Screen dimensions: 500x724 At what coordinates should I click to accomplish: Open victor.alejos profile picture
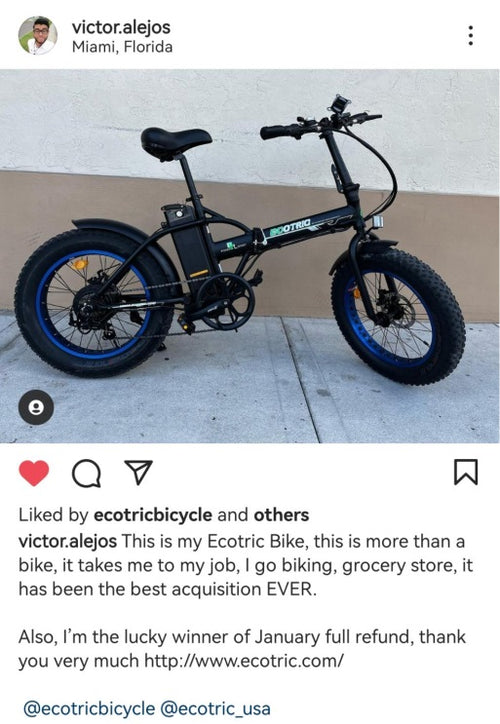(38, 36)
